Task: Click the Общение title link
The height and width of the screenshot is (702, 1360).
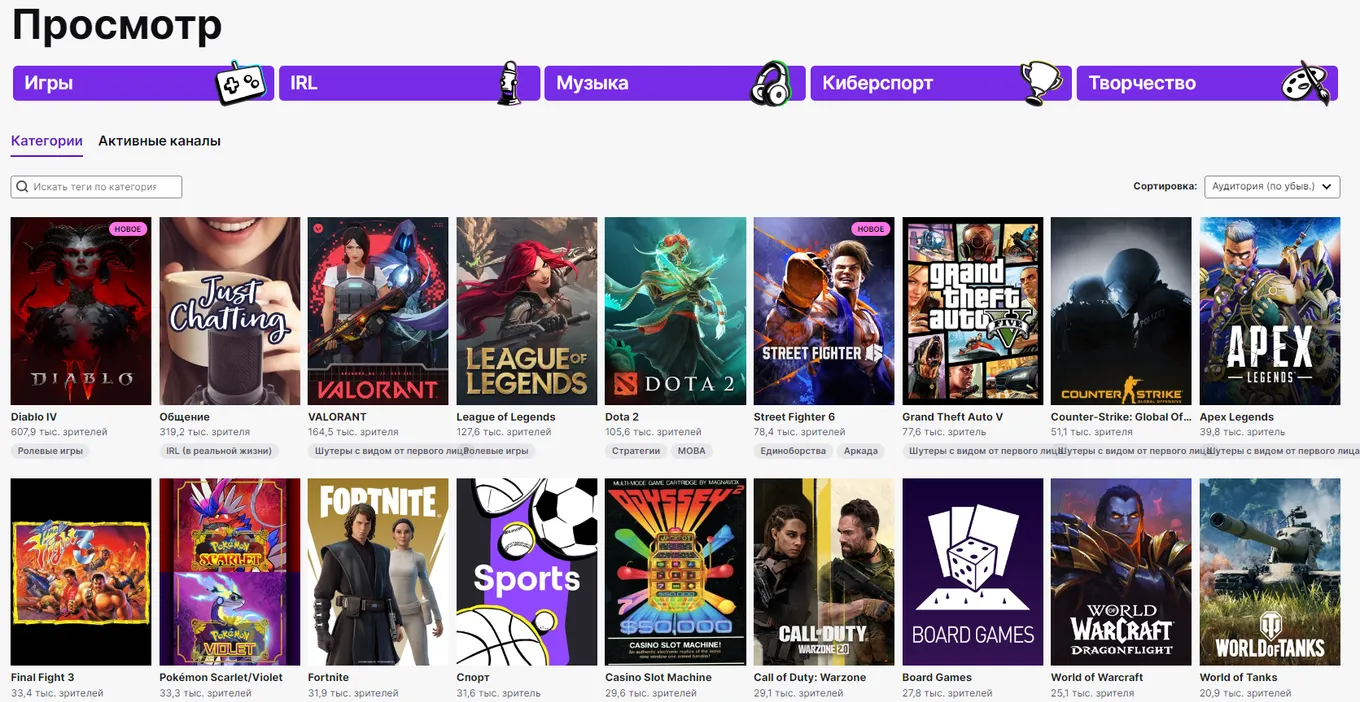Action: [185, 417]
